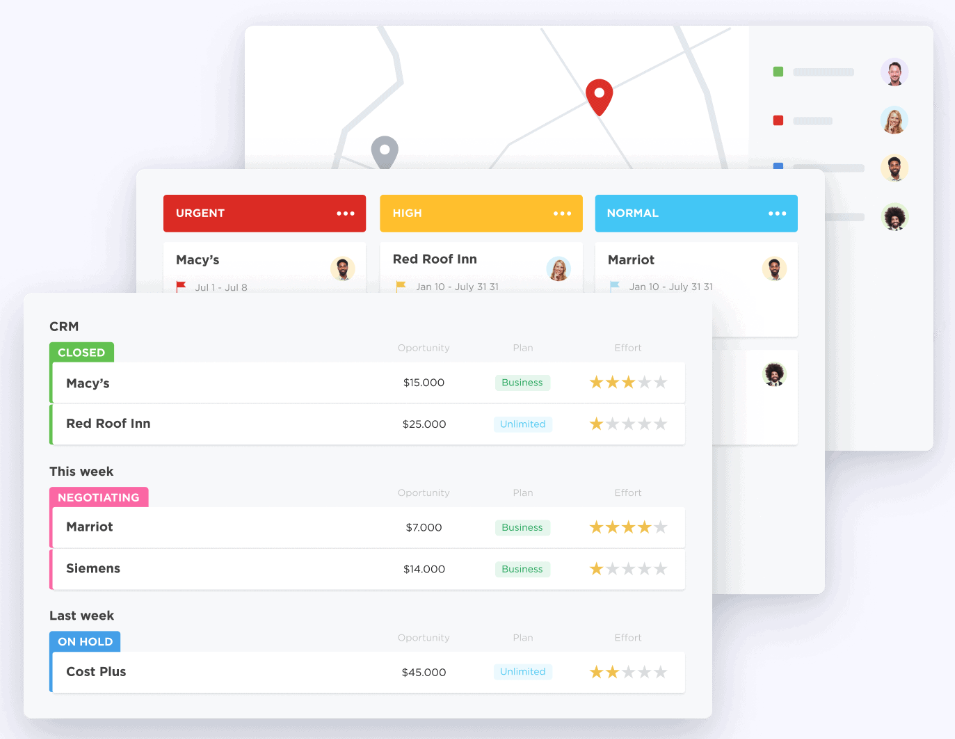This screenshot has width=955, height=739.
Task: Expand the ON HOLD group
Action: (x=85, y=641)
